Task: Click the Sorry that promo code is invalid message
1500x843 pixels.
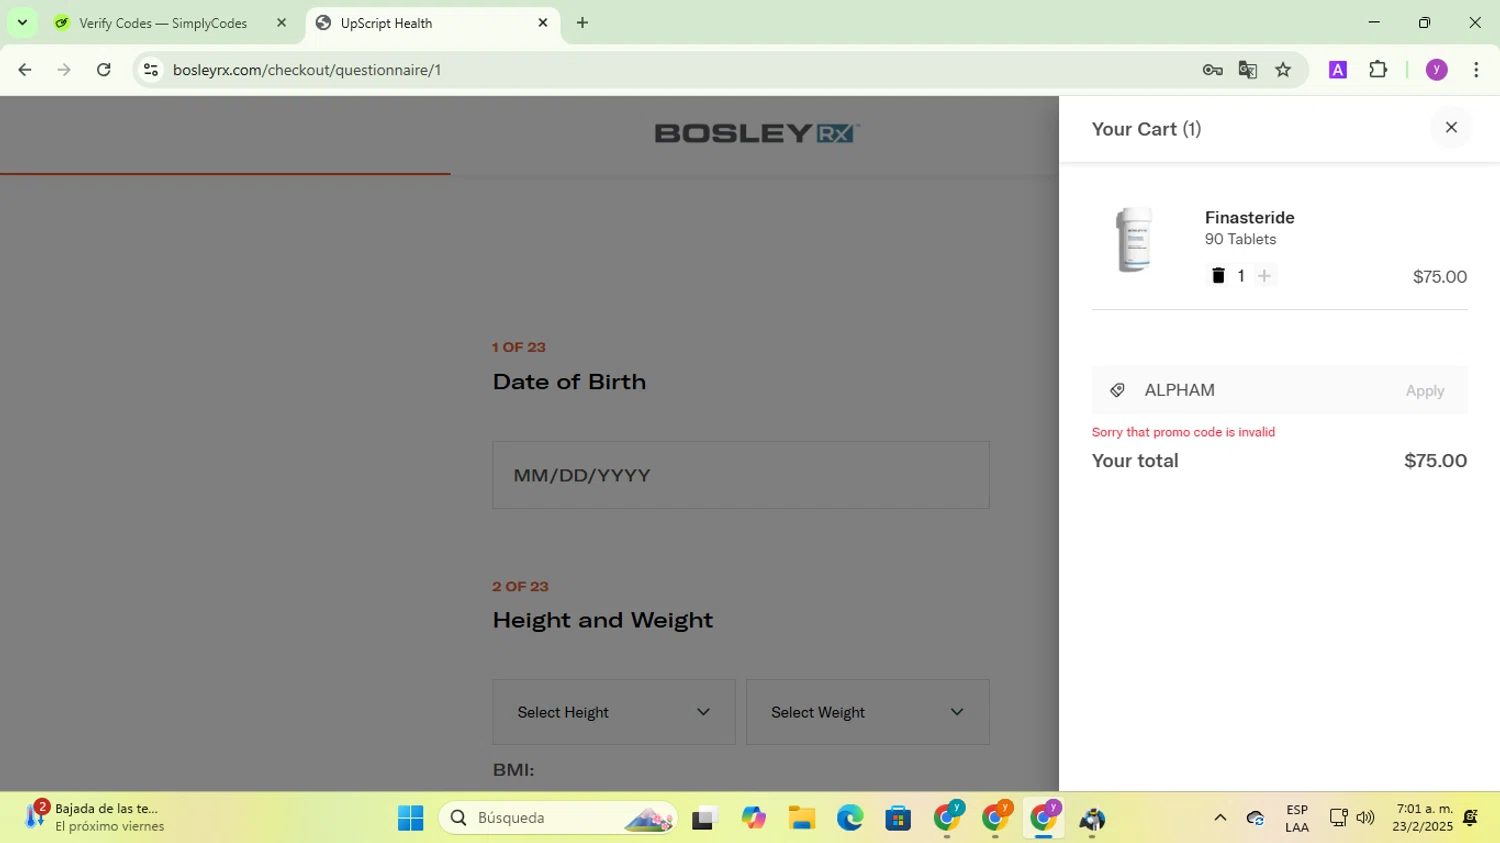Action: (1183, 432)
